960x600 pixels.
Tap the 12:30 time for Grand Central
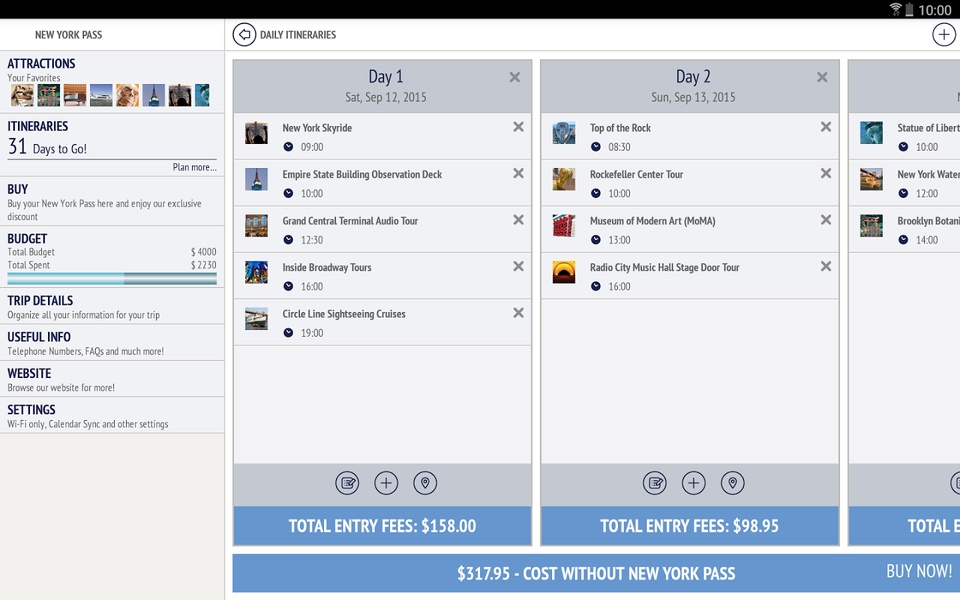point(312,240)
